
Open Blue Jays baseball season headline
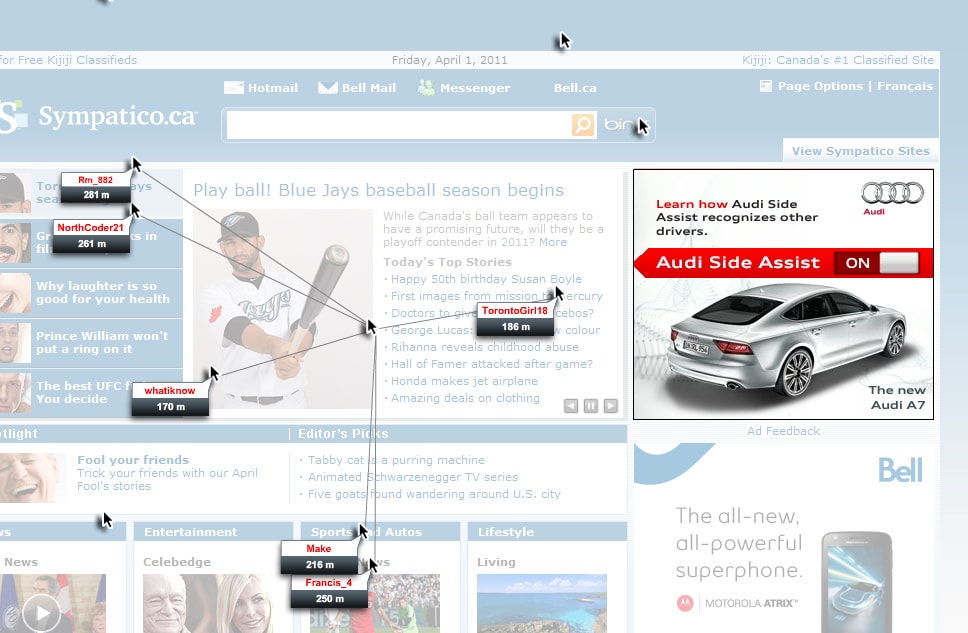point(378,190)
